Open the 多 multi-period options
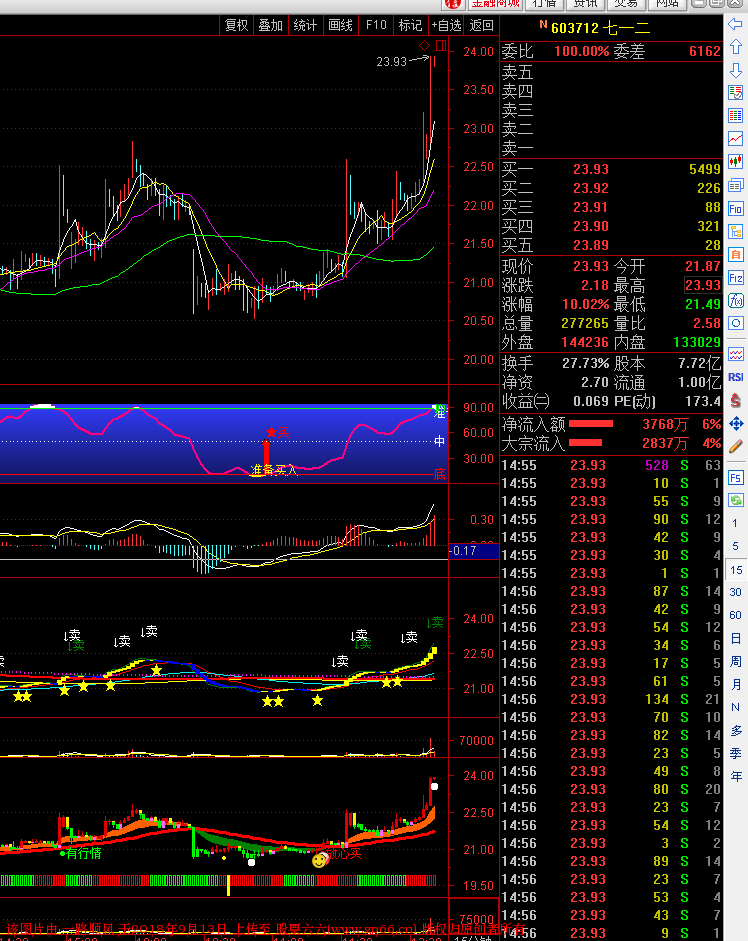The width and height of the screenshot is (748, 941). 736,731
